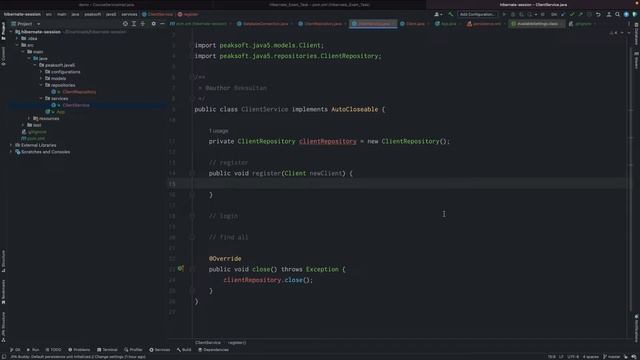
Task: Collapse the repositories package
Action: tap(41, 85)
